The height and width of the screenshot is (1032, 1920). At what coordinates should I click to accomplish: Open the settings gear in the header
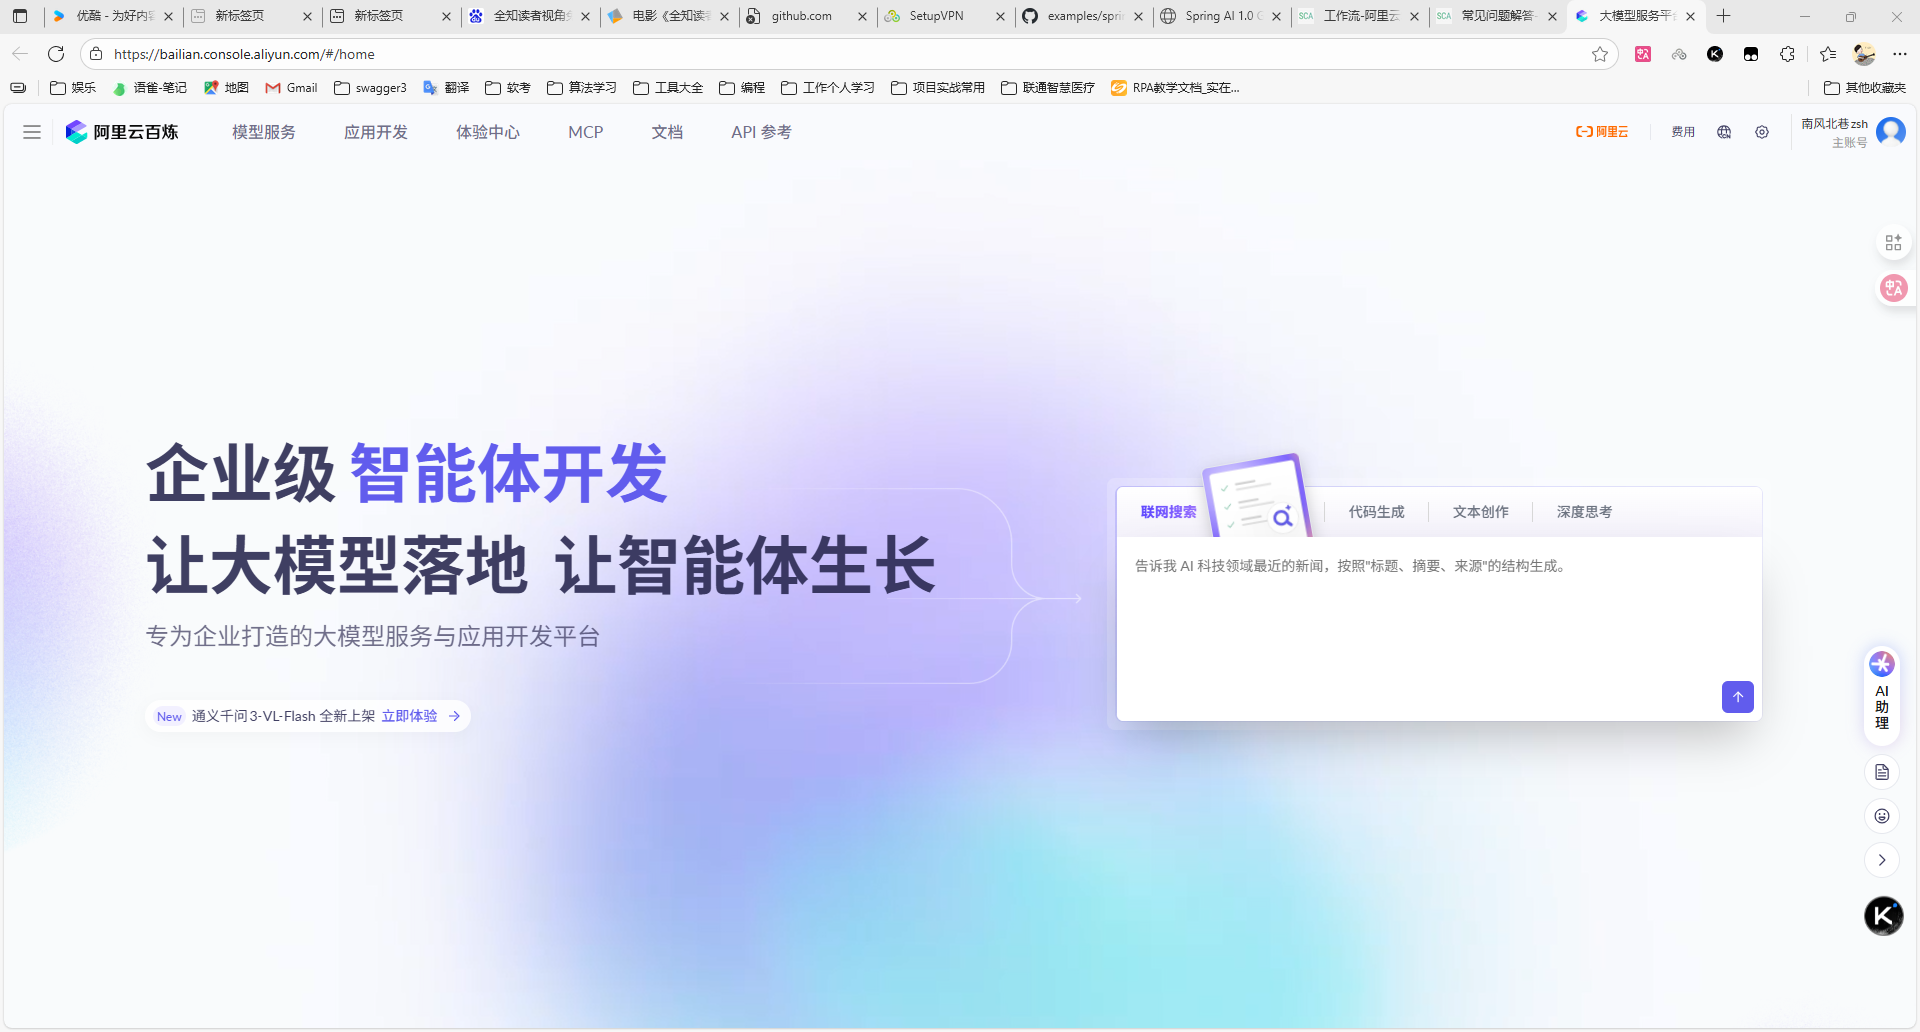(1762, 132)
